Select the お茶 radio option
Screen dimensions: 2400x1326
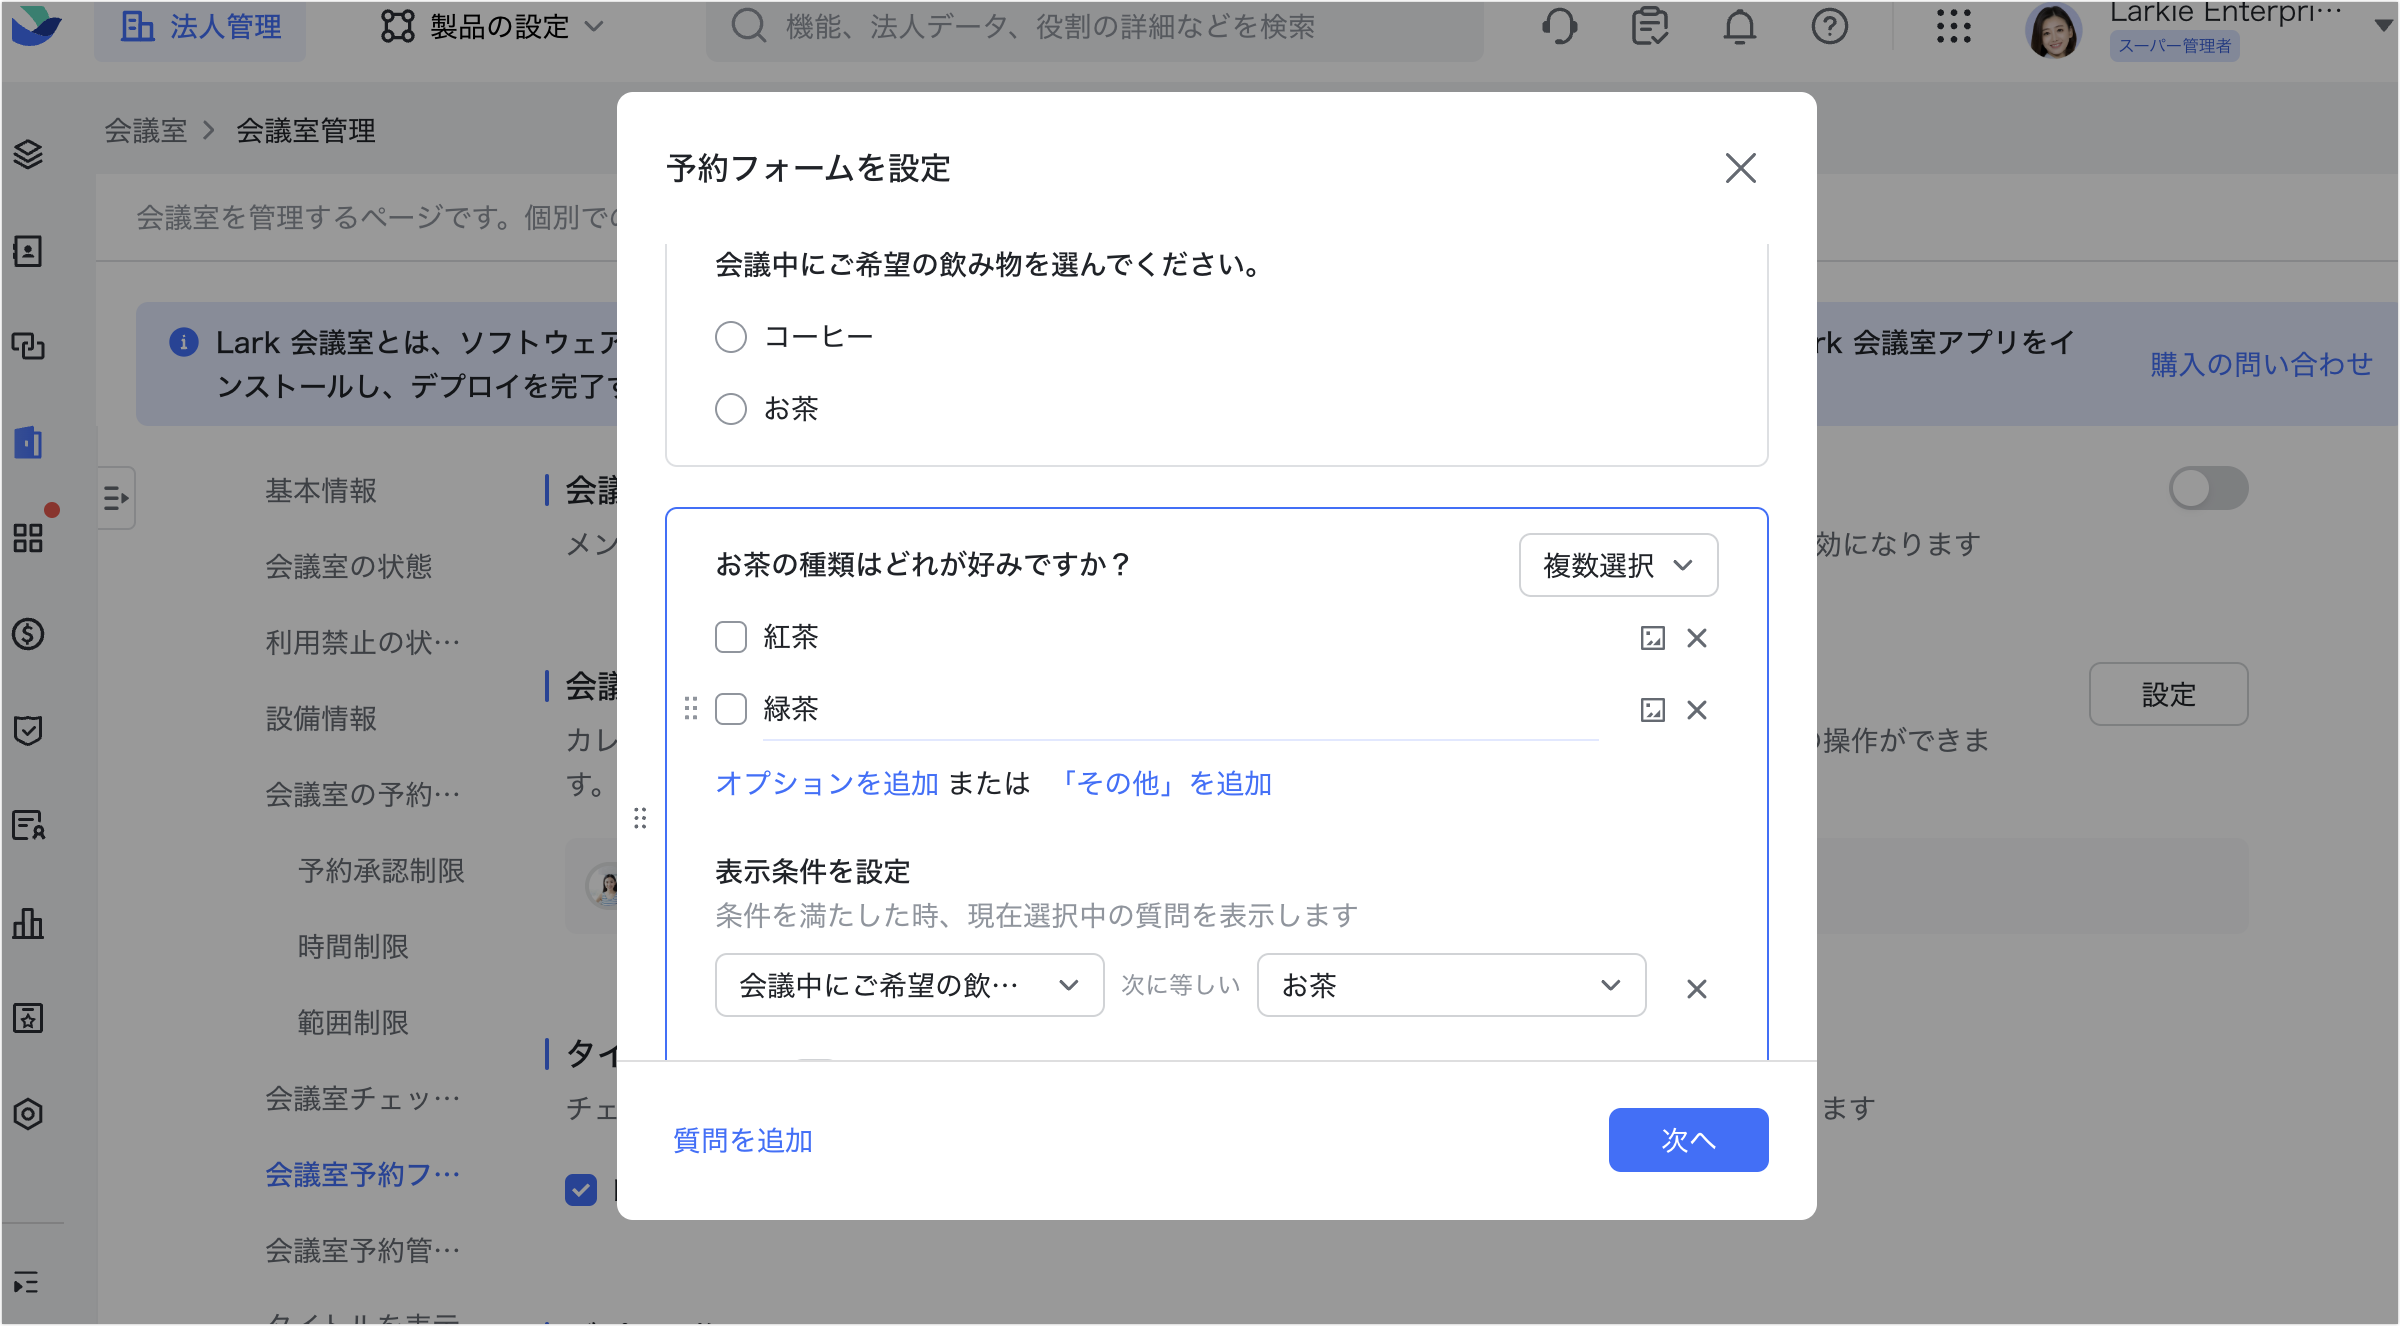[x=731, y=409]
